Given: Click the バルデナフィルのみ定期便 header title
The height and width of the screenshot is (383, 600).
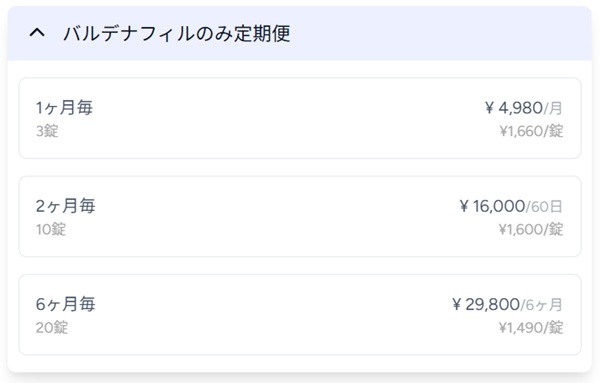Looking at the screenshot, I should coord(177,34).
